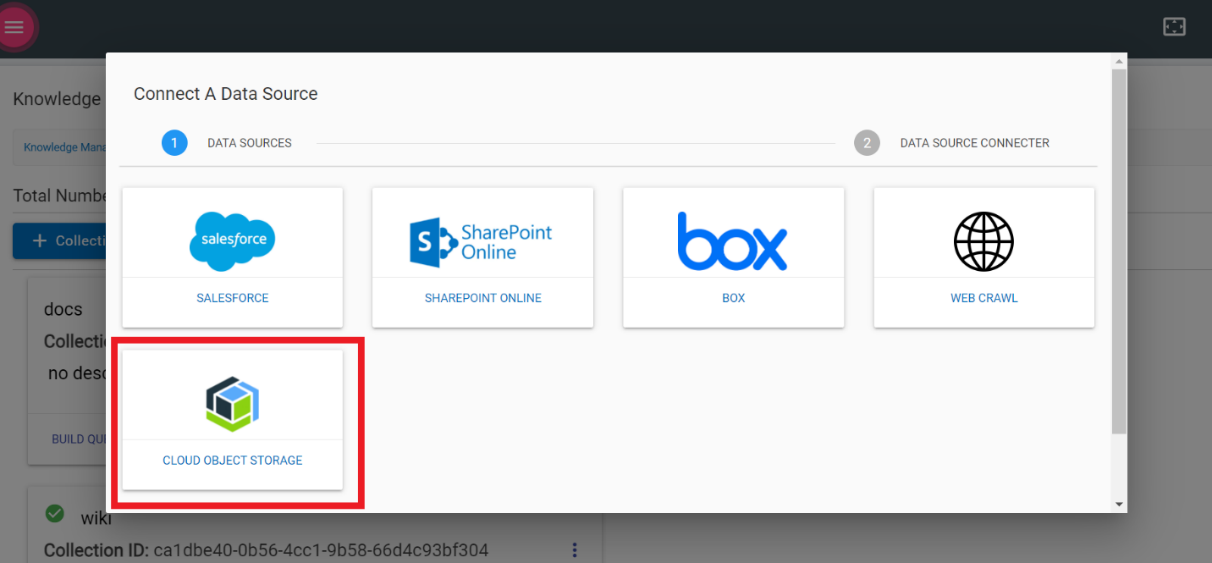Go to step 1 Data Sources

pos(227,143)
